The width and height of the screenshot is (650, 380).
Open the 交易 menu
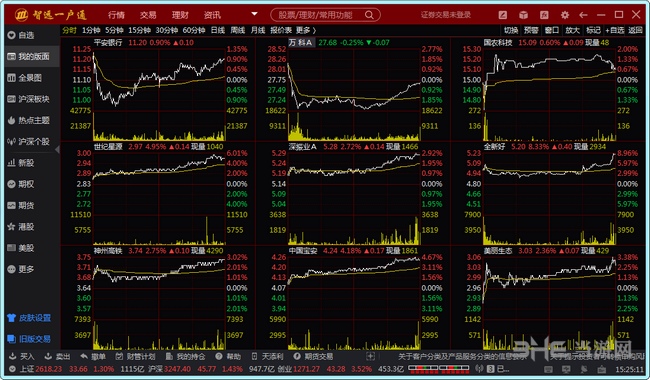point(148,15)
